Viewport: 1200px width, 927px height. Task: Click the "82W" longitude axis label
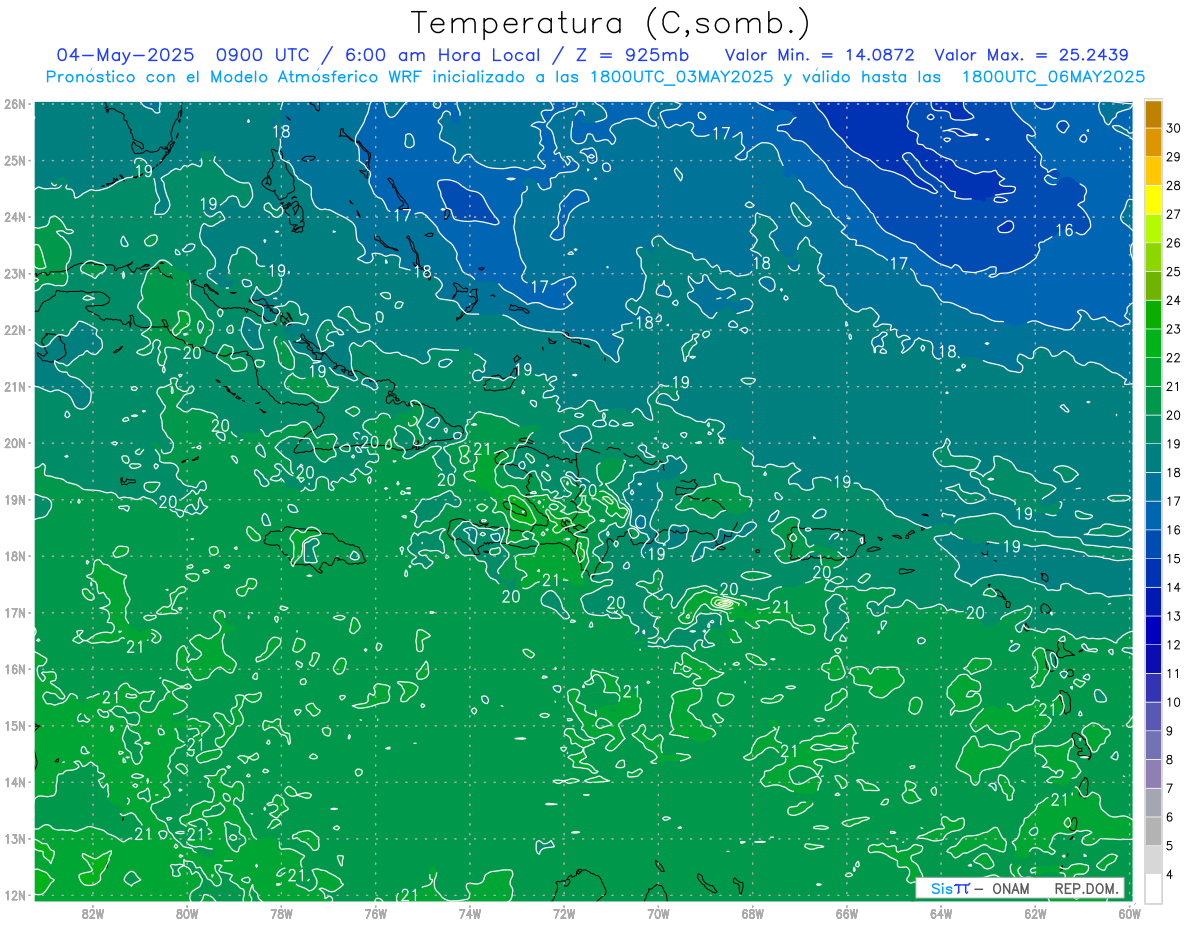(x=93, y=913)
